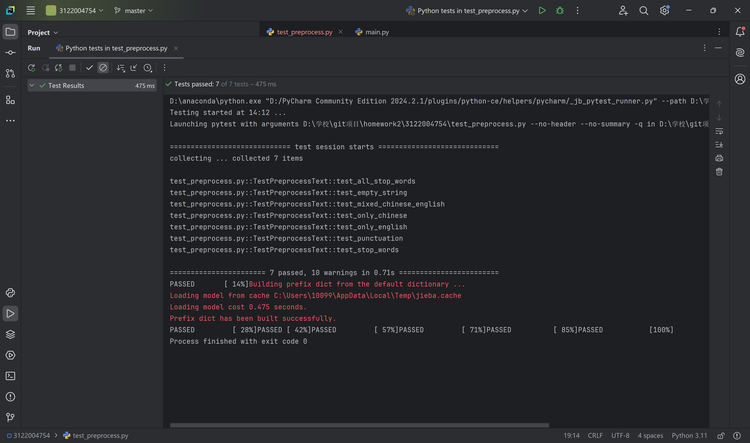Click UTF-8 encoding in status bar
Screen dimensions: 750x443
(x=620, y=435)
